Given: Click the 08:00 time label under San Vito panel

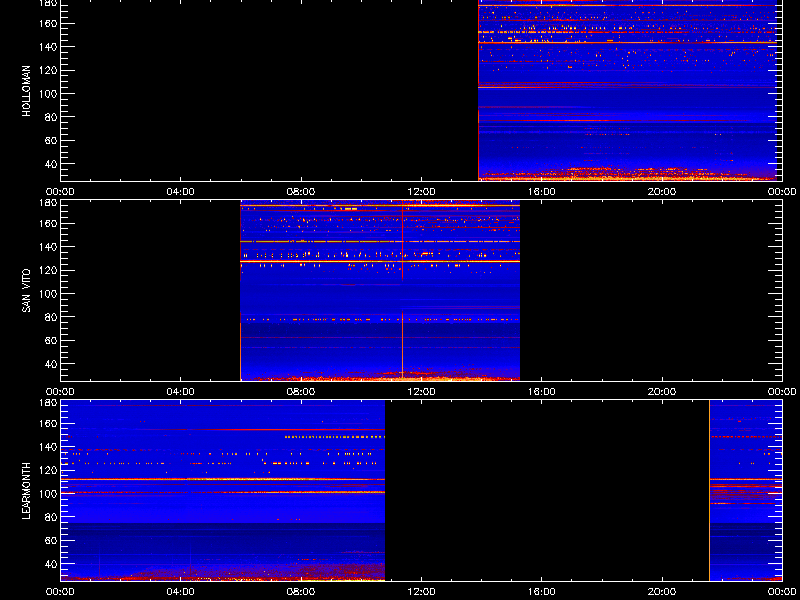Looking at the screenshot, I should (x=301, y=392).
